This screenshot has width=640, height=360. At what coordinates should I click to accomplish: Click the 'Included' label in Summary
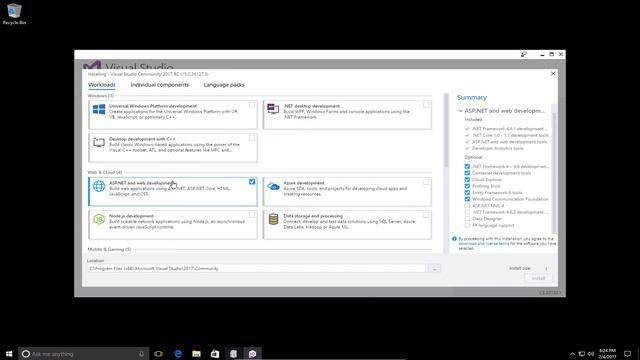[473, 120]
